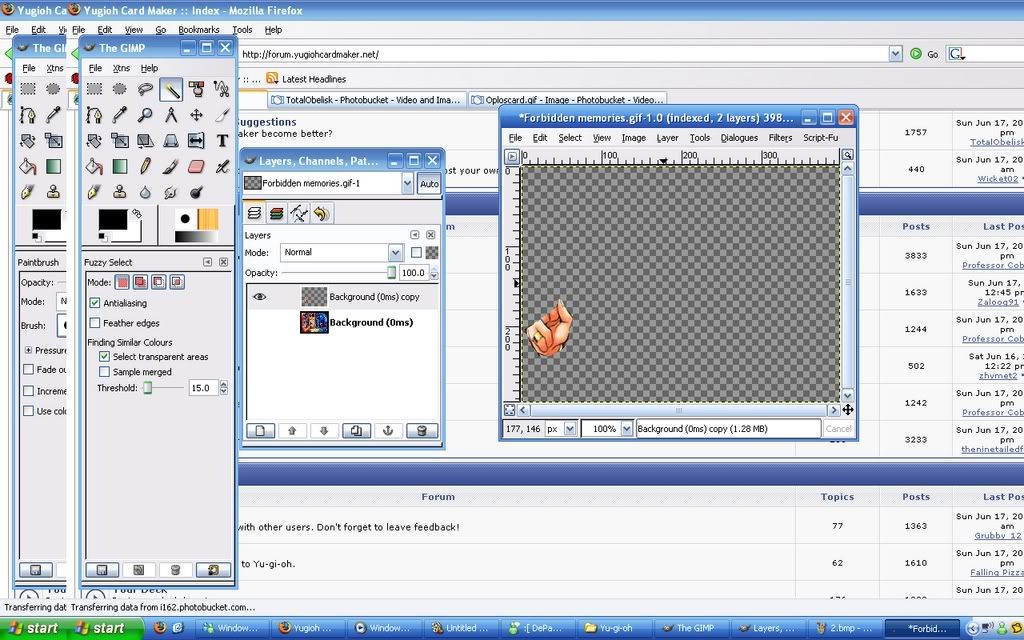Set Fuzzy Select mode to subtract from selection
1024x640 pixels.
pyautogui.click(x=159, y=282)
